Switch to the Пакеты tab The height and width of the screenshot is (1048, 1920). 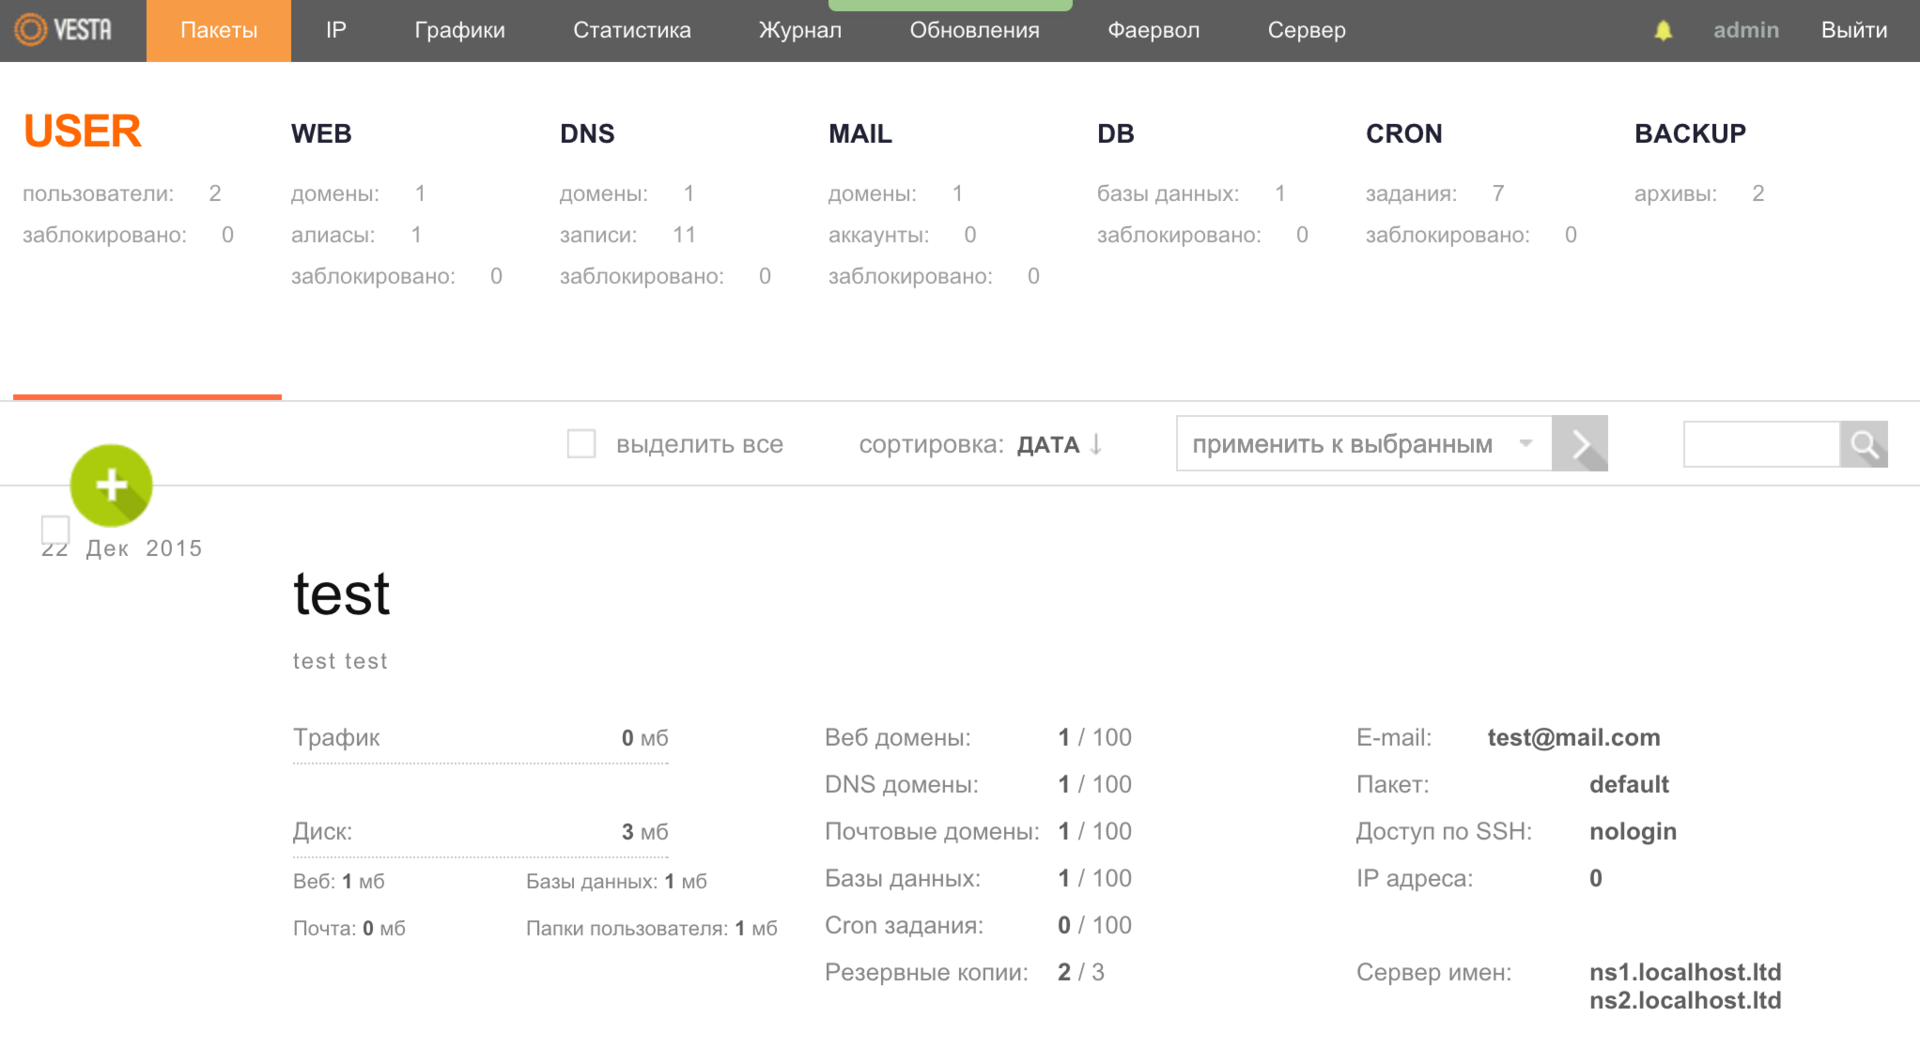pos(219,31)
